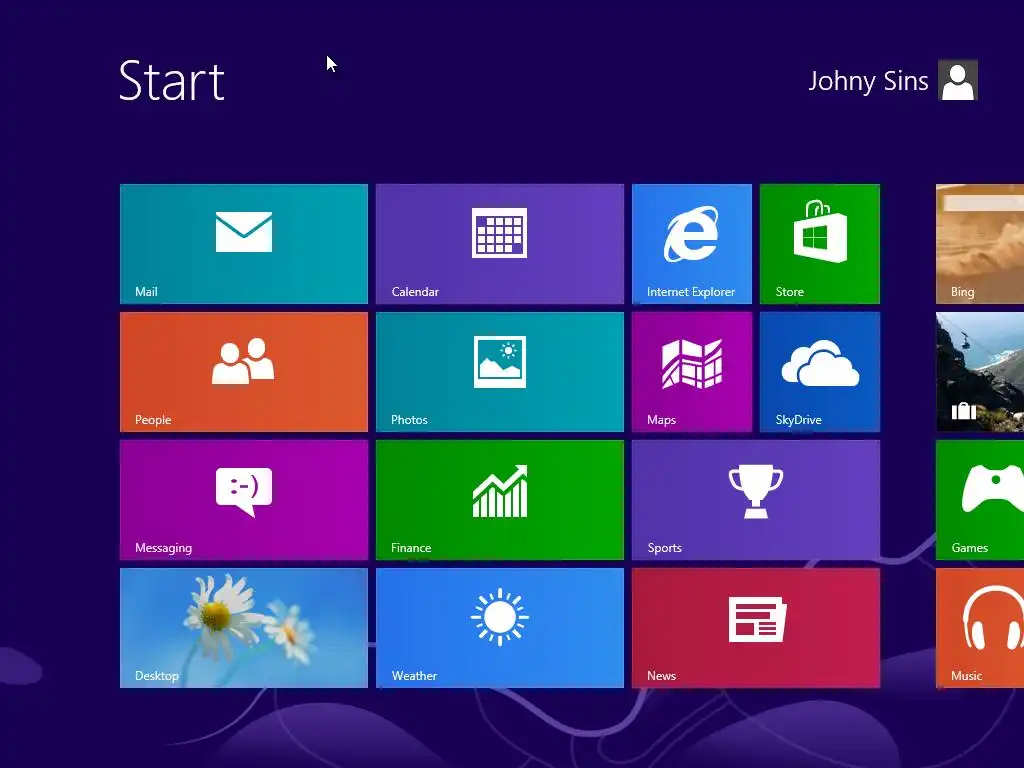Open the SkyDrive tile
This screenshot has width=1024, height=768.
tap(820, 372)
